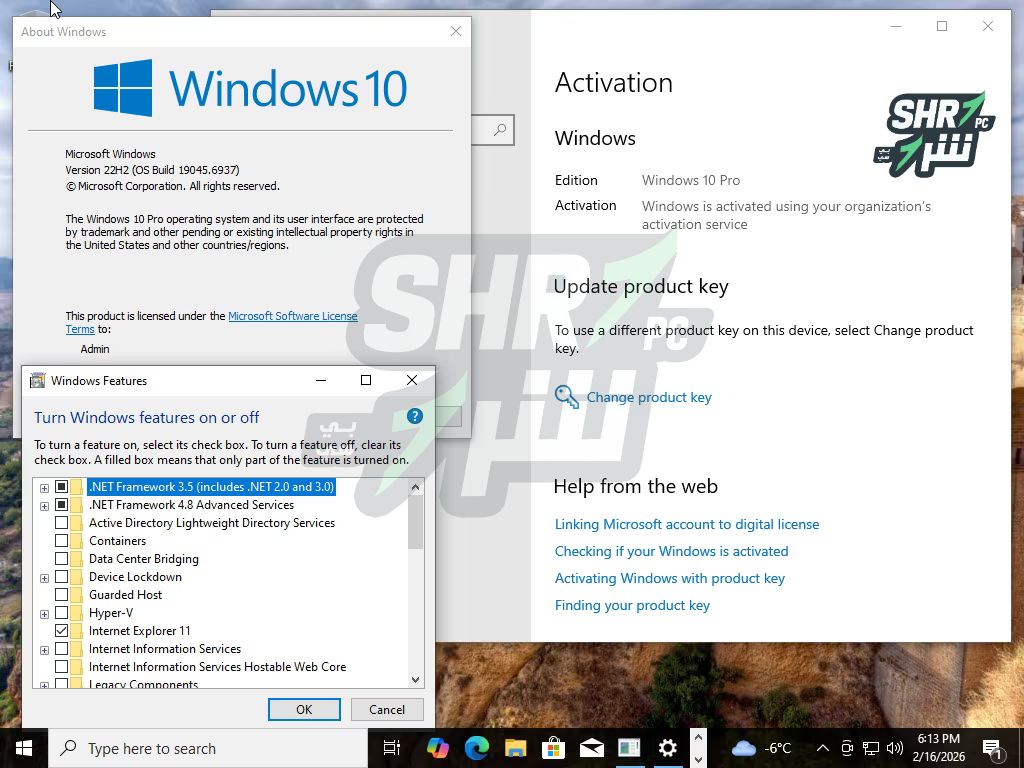Open the network status tray icon
The height and width of the screenshot is (768, 1024).
871,748
